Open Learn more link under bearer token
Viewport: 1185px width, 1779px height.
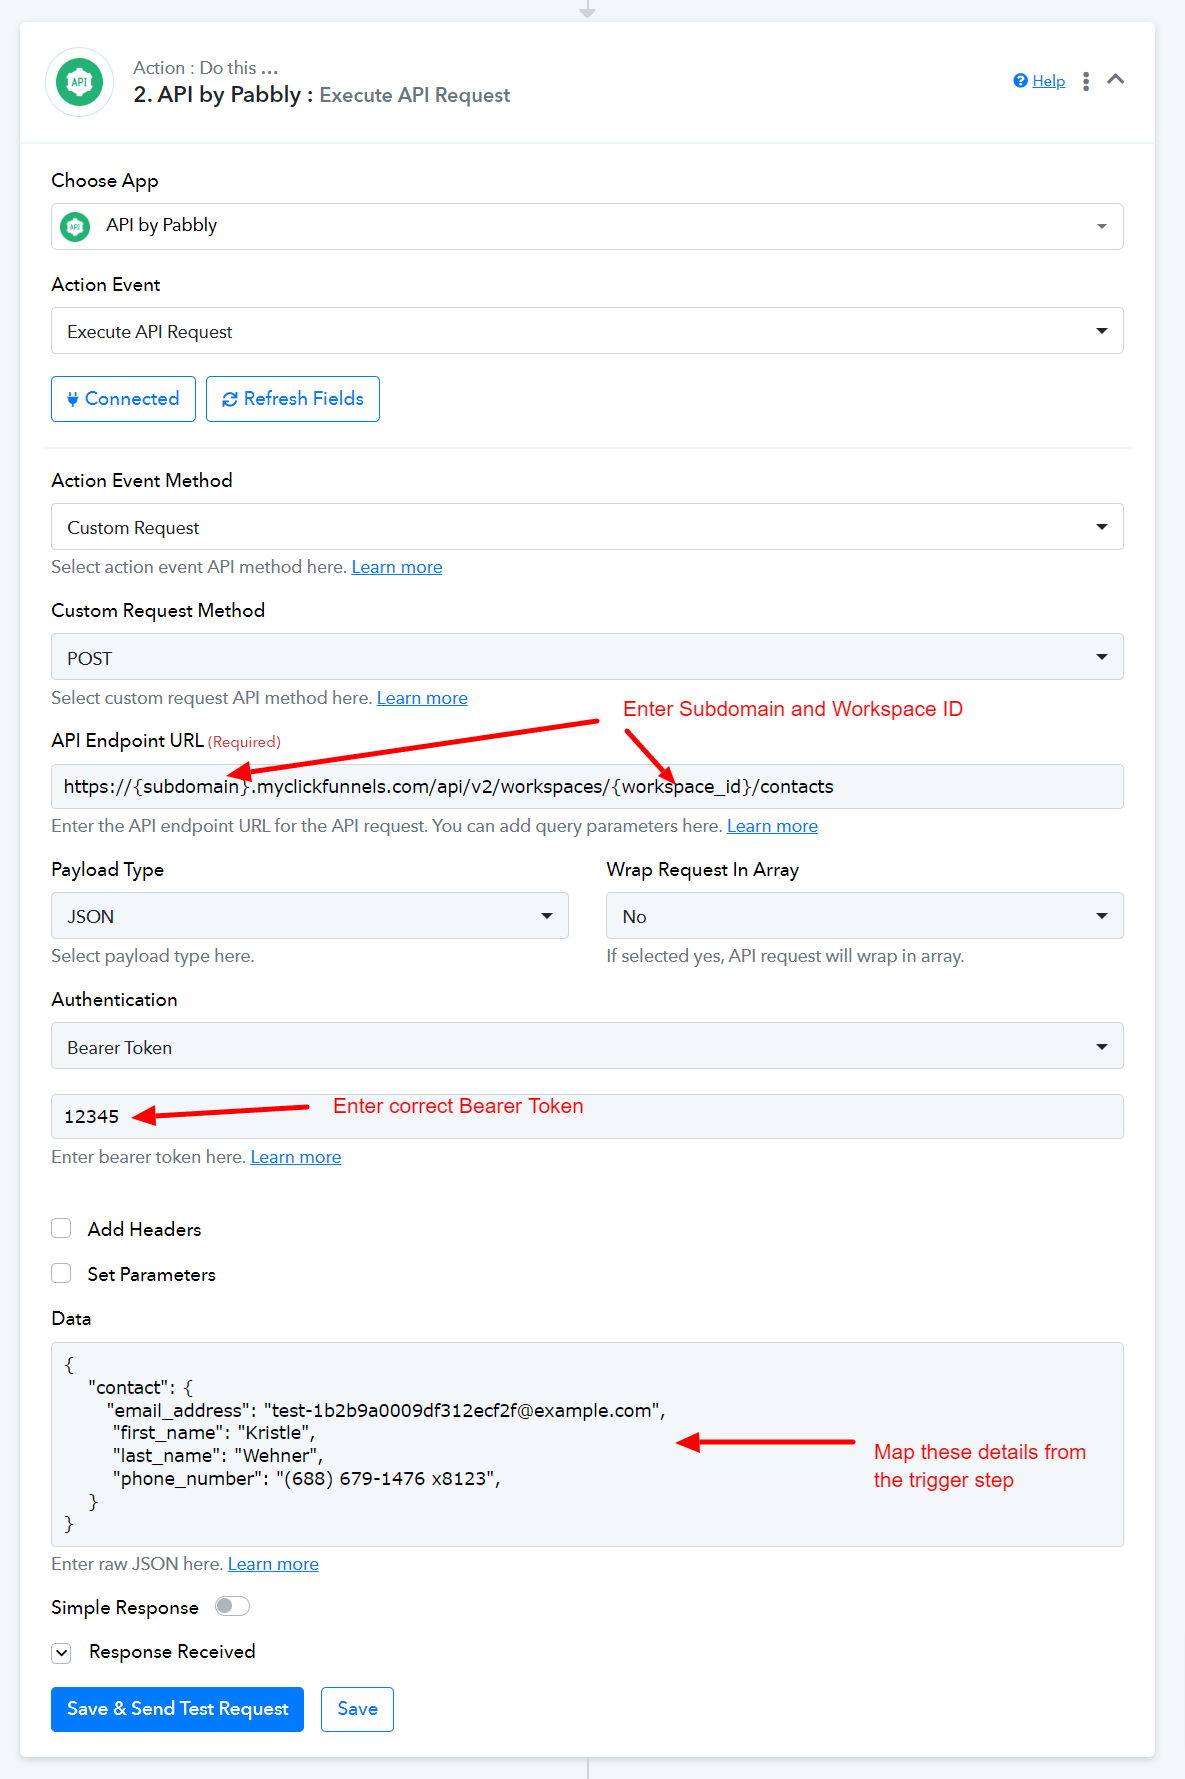296,1157
